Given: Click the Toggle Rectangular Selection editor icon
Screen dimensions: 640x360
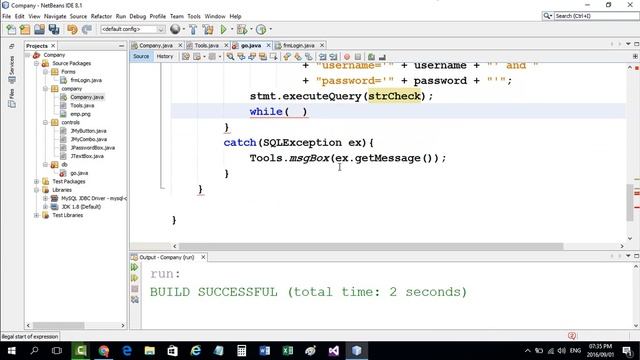Looking at the screenshot, I should pos(273,57).
